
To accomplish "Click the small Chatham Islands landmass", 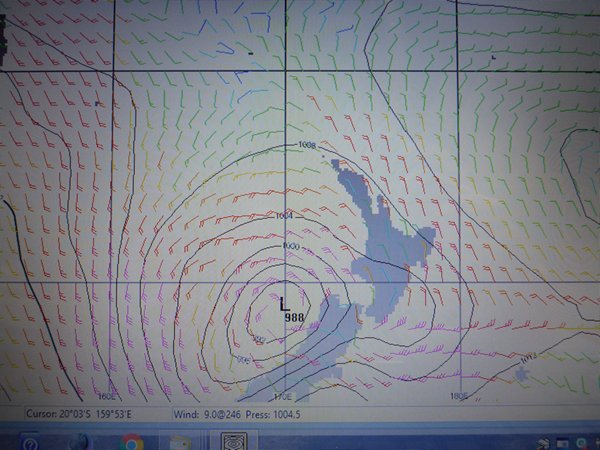I will point(520,374).
